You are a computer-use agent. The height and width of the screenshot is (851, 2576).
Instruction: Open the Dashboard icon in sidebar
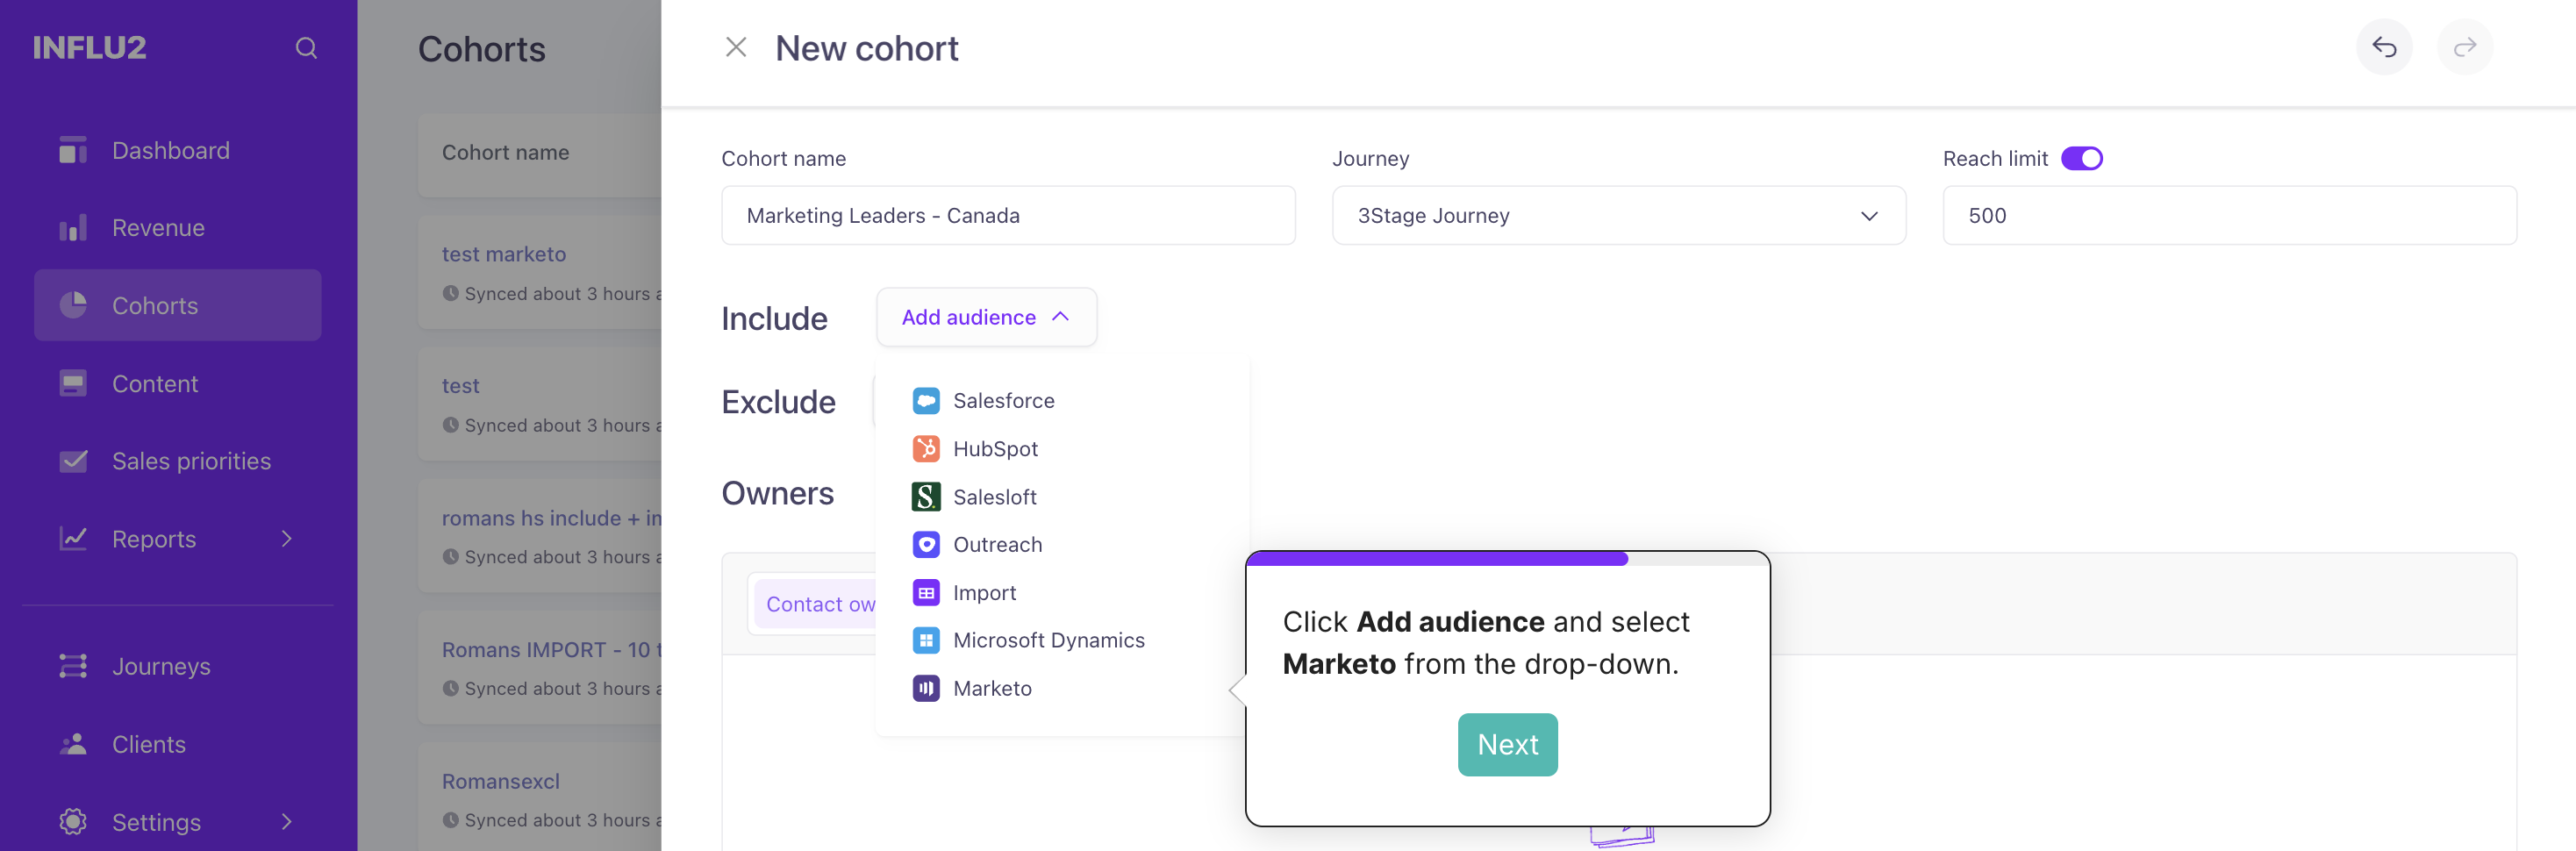pyautogui.click(x=73, y=150)
